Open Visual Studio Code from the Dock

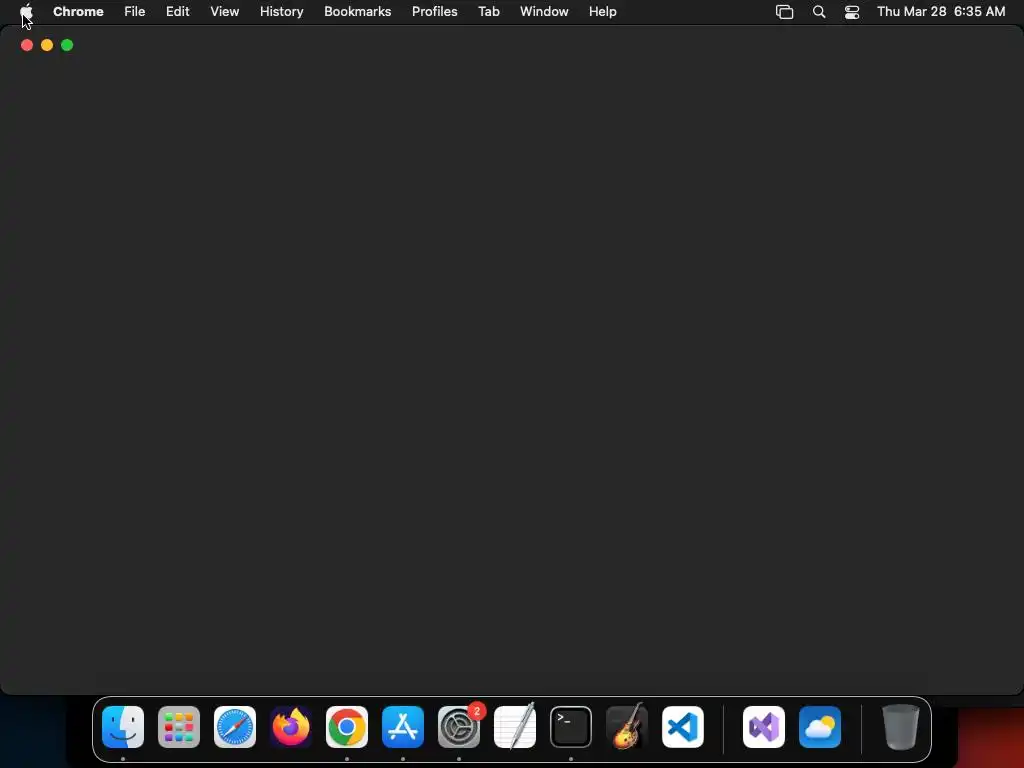coord(683,727)
